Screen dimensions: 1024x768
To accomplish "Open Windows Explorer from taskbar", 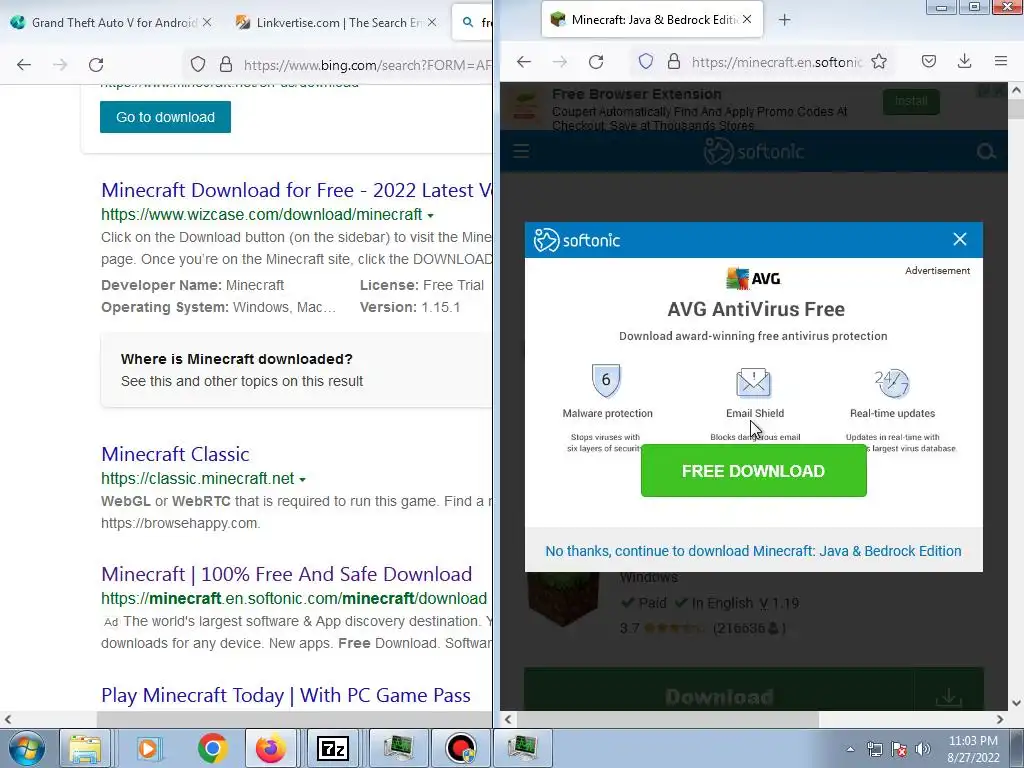I will [x=85, y=748].
